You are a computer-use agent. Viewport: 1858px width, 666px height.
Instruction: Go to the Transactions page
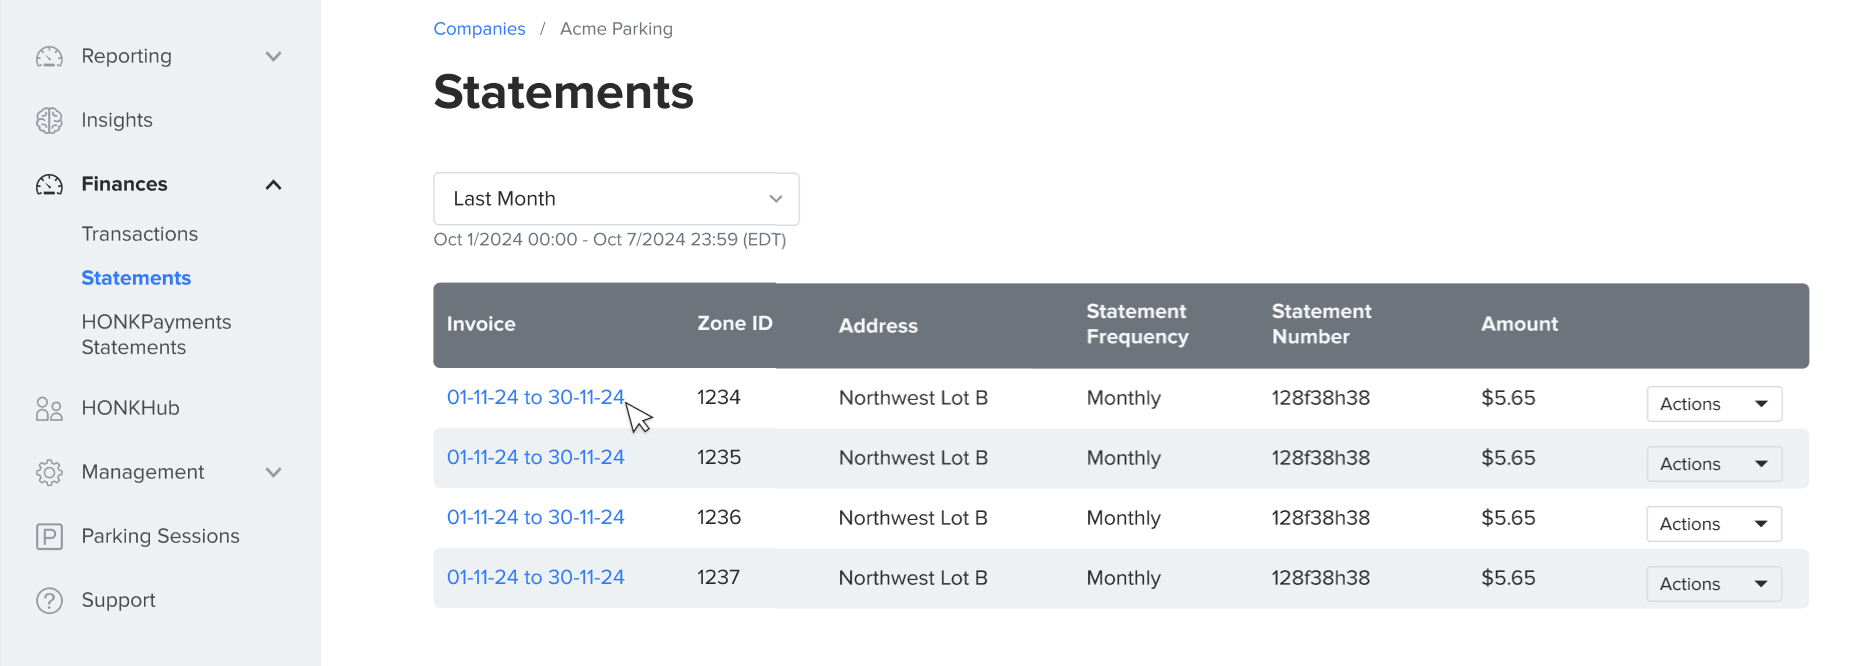(139, 233)
